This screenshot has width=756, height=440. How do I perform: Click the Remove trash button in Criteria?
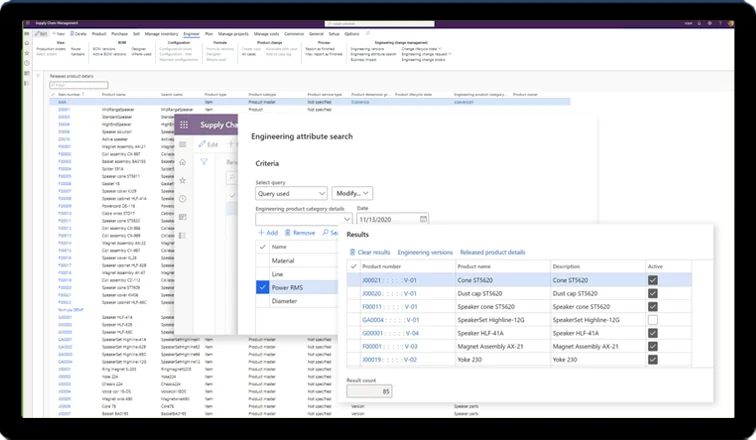coord(302,232)
